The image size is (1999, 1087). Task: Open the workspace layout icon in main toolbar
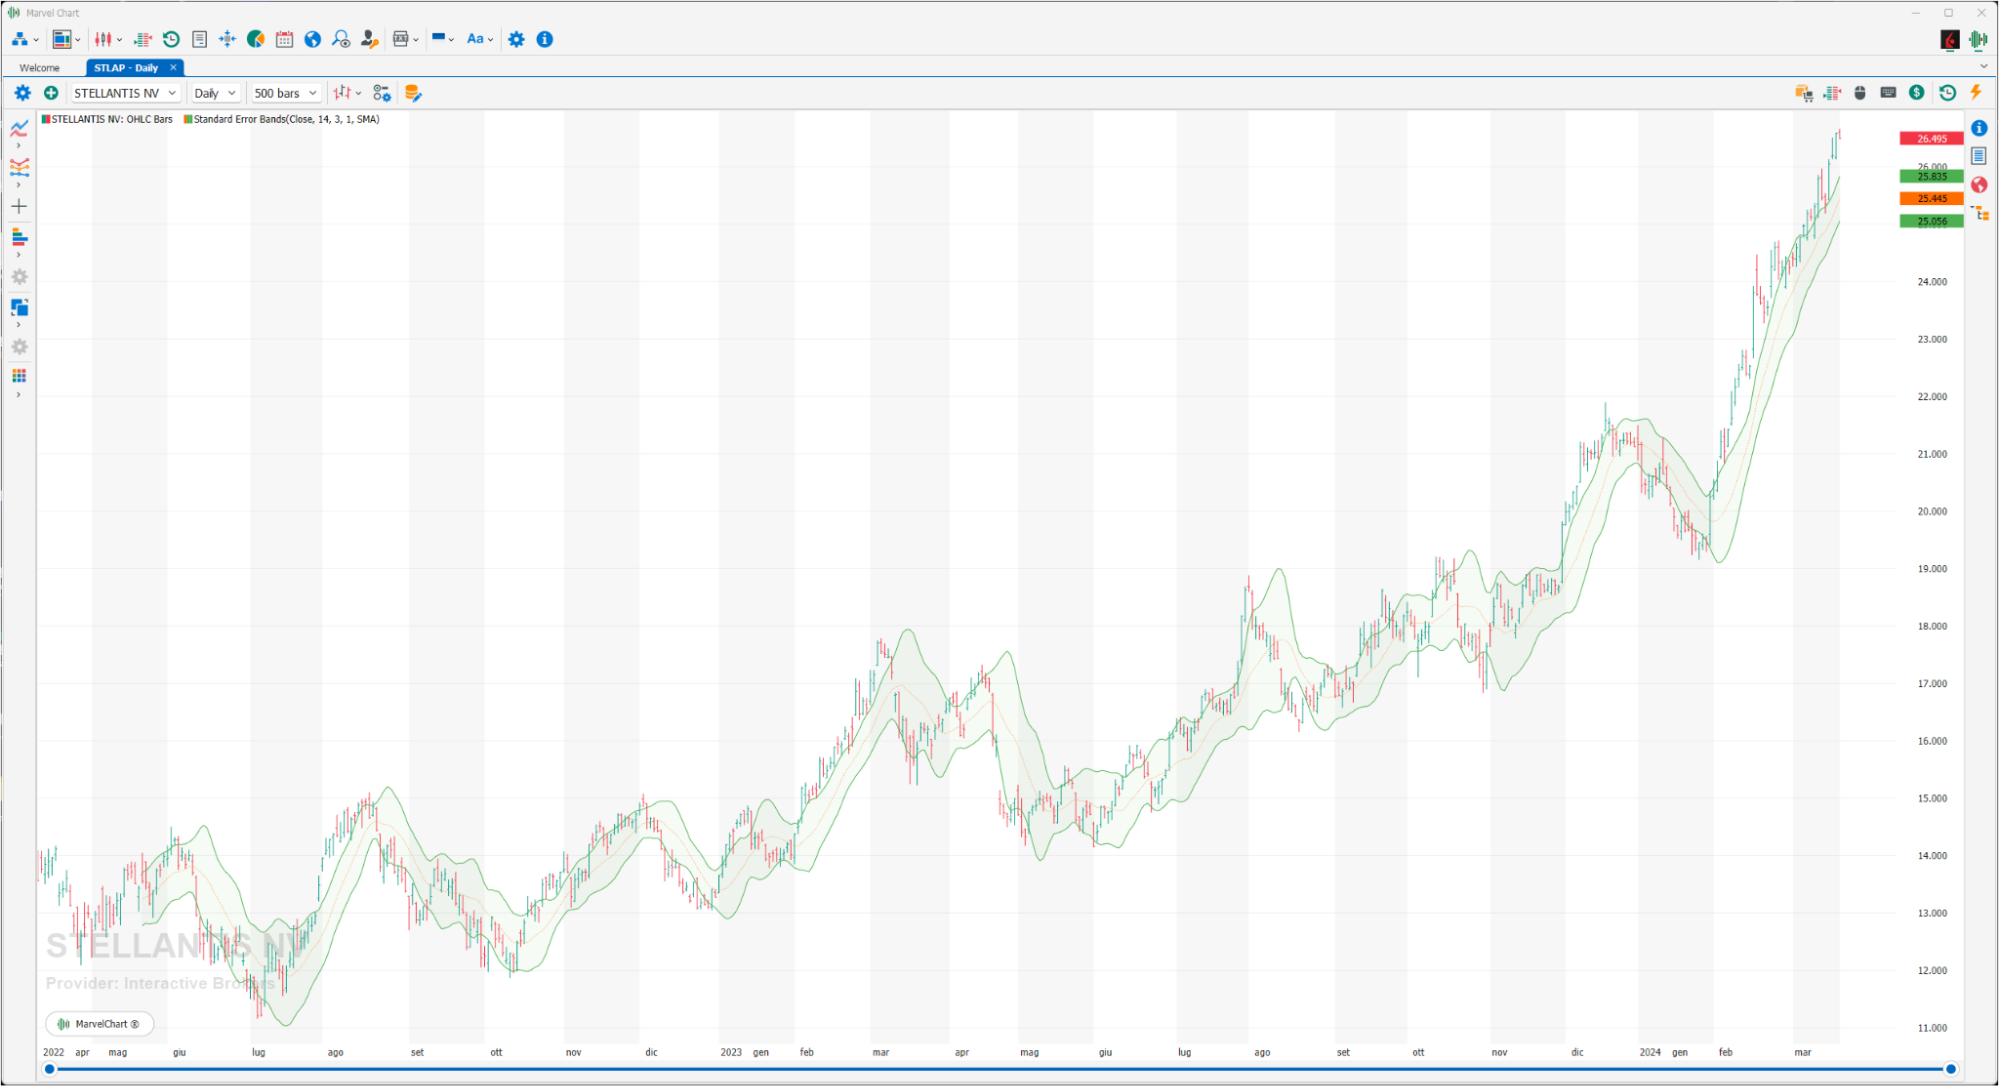(x=62, y=39)
